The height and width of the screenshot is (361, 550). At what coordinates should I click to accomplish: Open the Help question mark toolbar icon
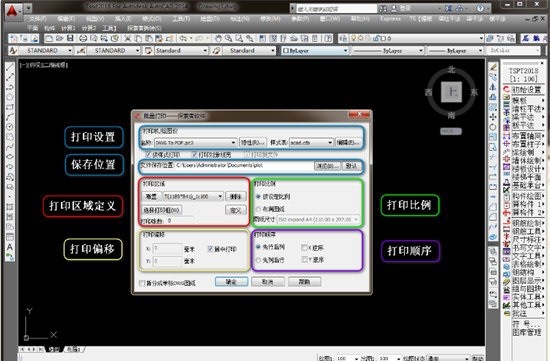tap(328, 38)
